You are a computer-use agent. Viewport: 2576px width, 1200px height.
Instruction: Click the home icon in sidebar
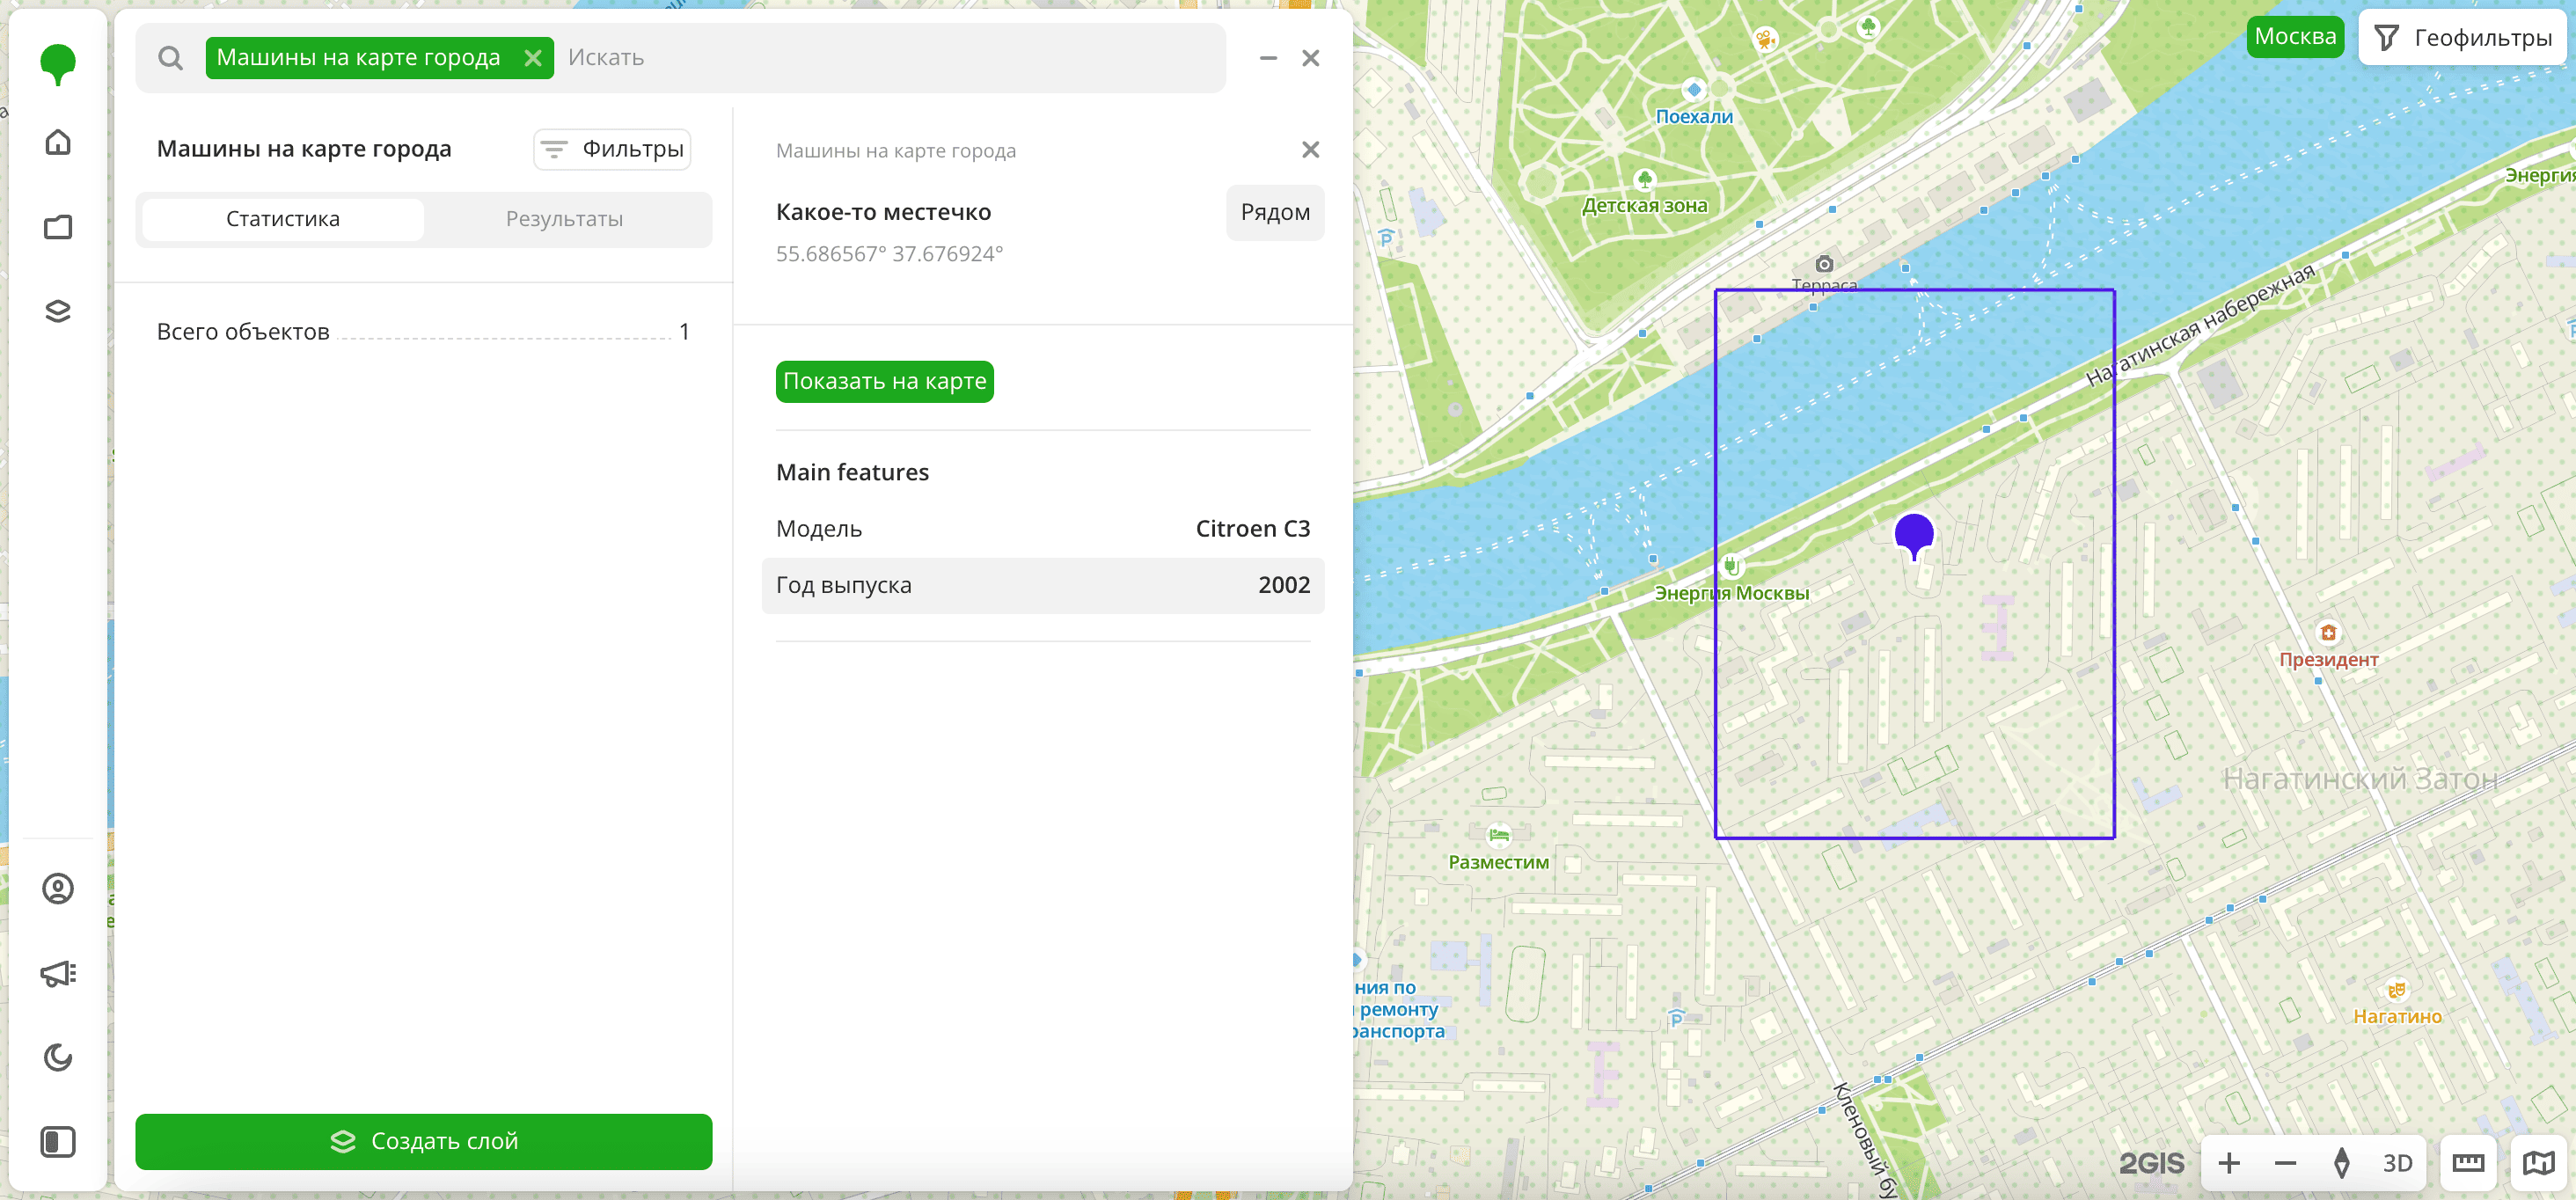pos(58,142)
